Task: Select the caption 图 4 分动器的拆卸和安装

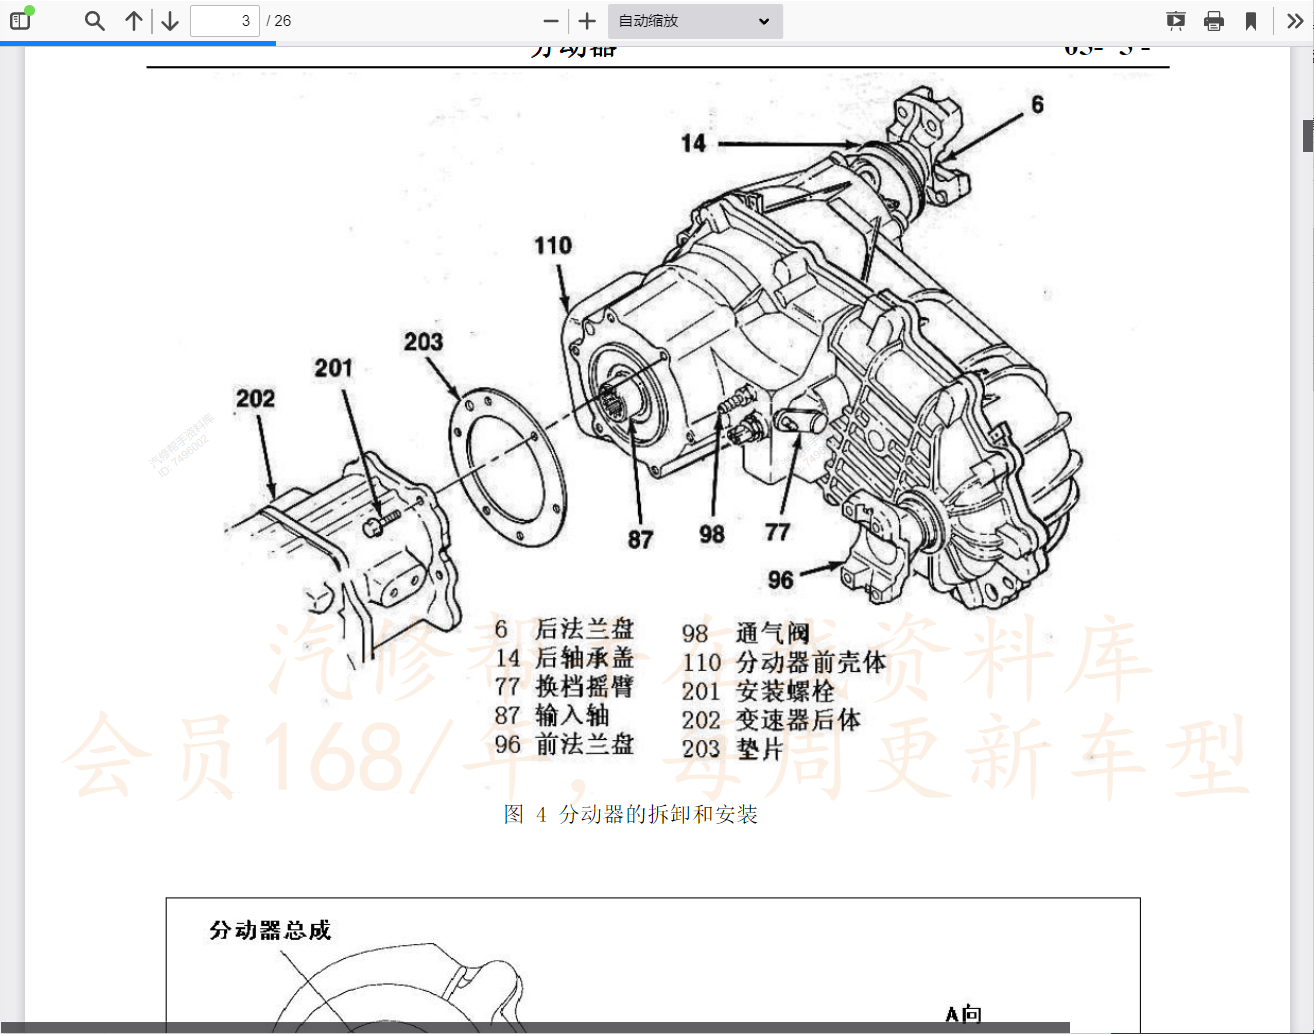Action: tap(631, 814)
